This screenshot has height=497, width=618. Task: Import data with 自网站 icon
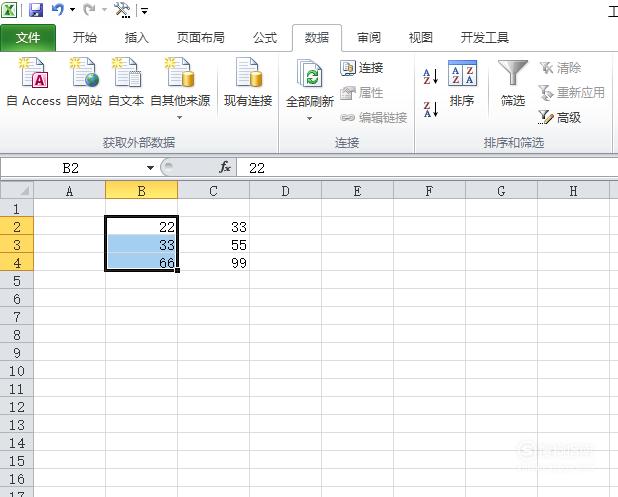point(84,82)
